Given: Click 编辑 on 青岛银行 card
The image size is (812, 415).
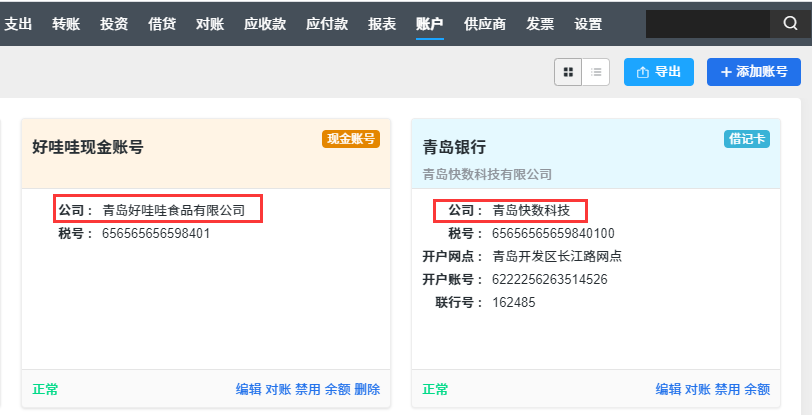Looking at the screenshot, I should 669,390.
